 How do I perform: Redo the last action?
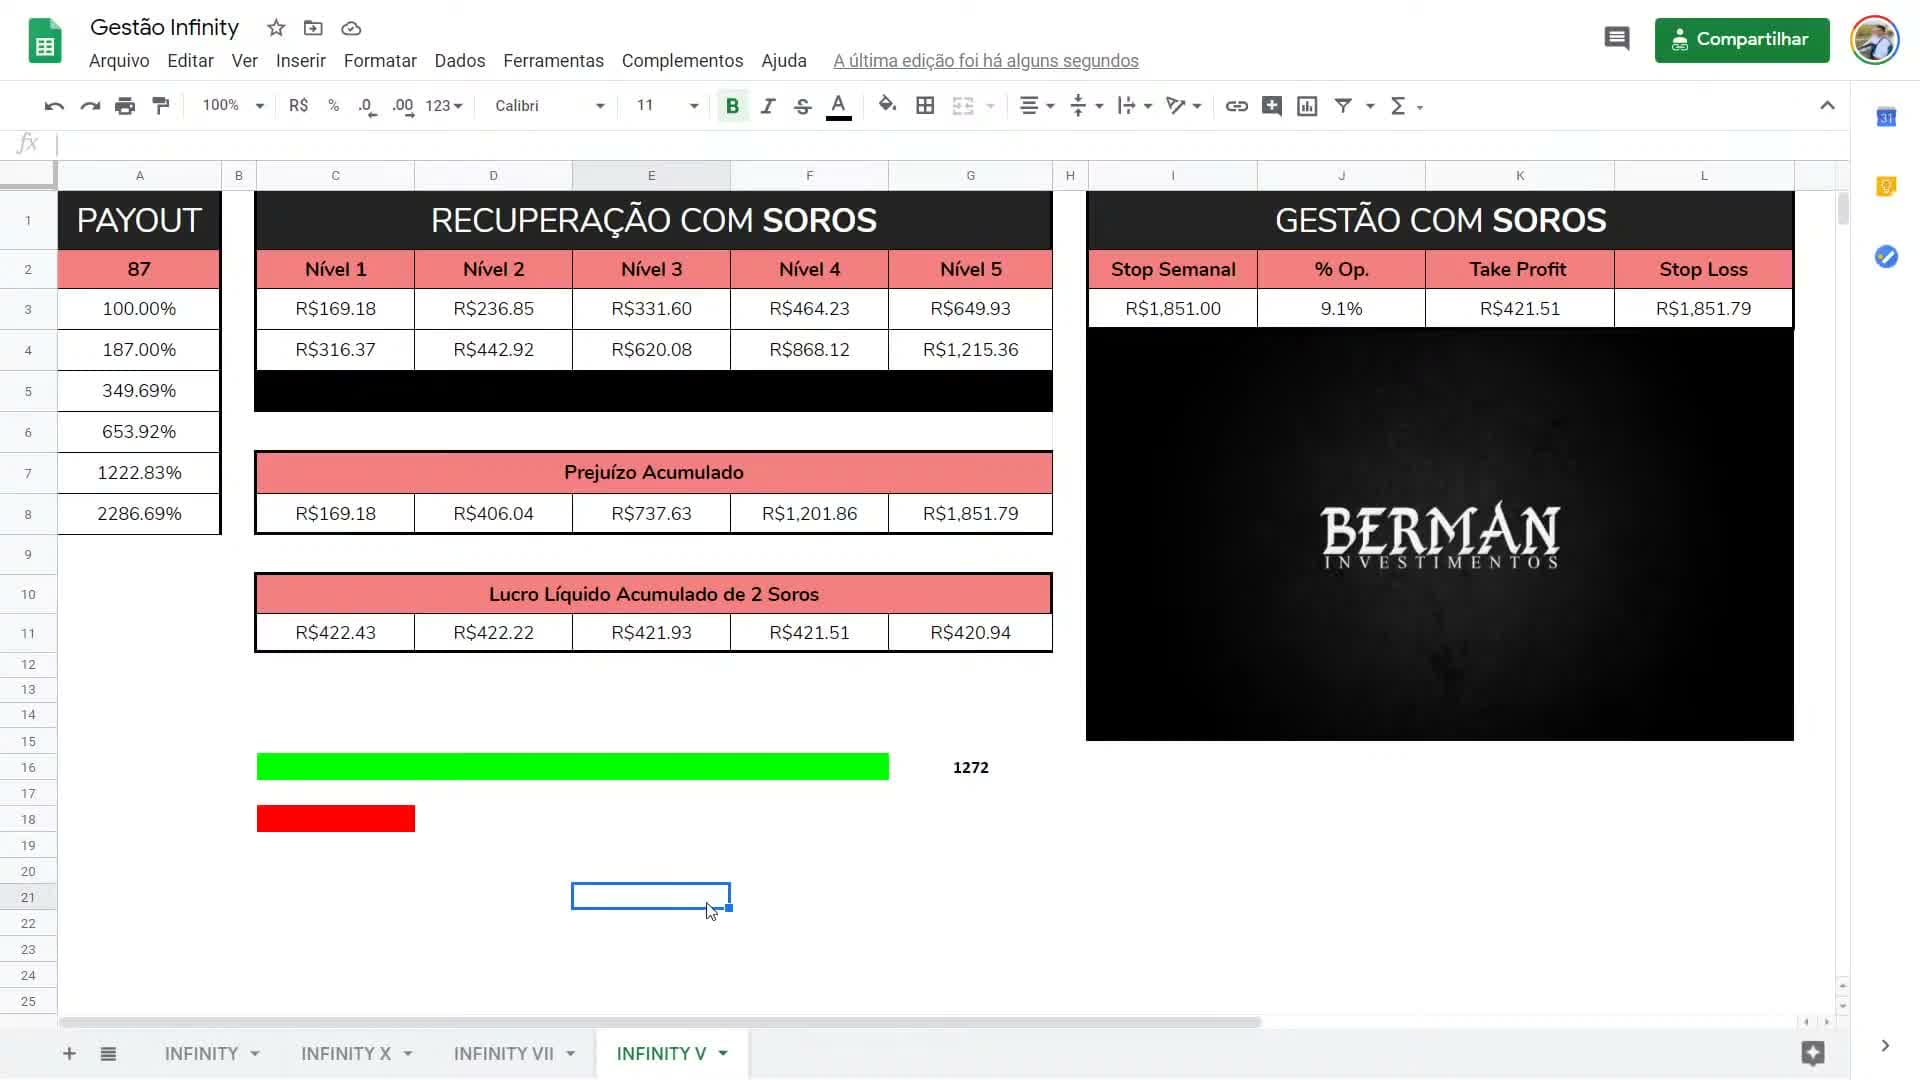(90, 106)
